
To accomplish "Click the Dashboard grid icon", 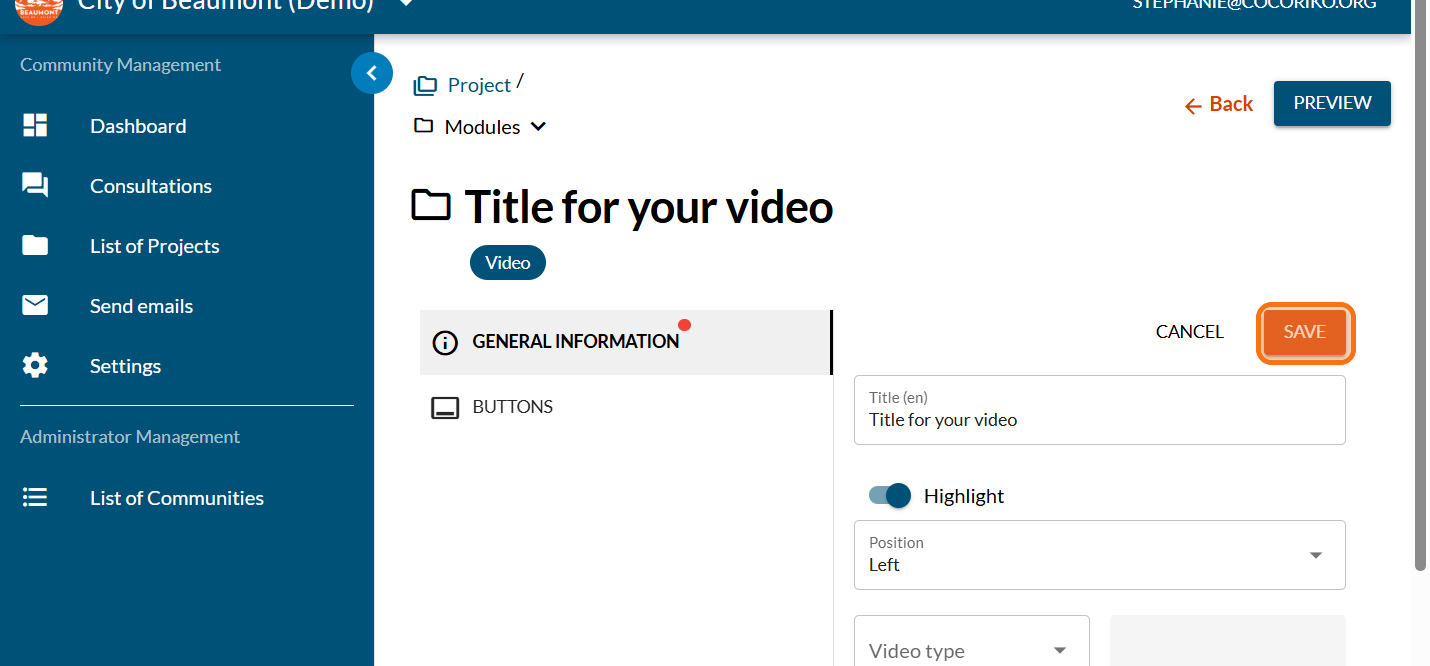I will (35, 126).
